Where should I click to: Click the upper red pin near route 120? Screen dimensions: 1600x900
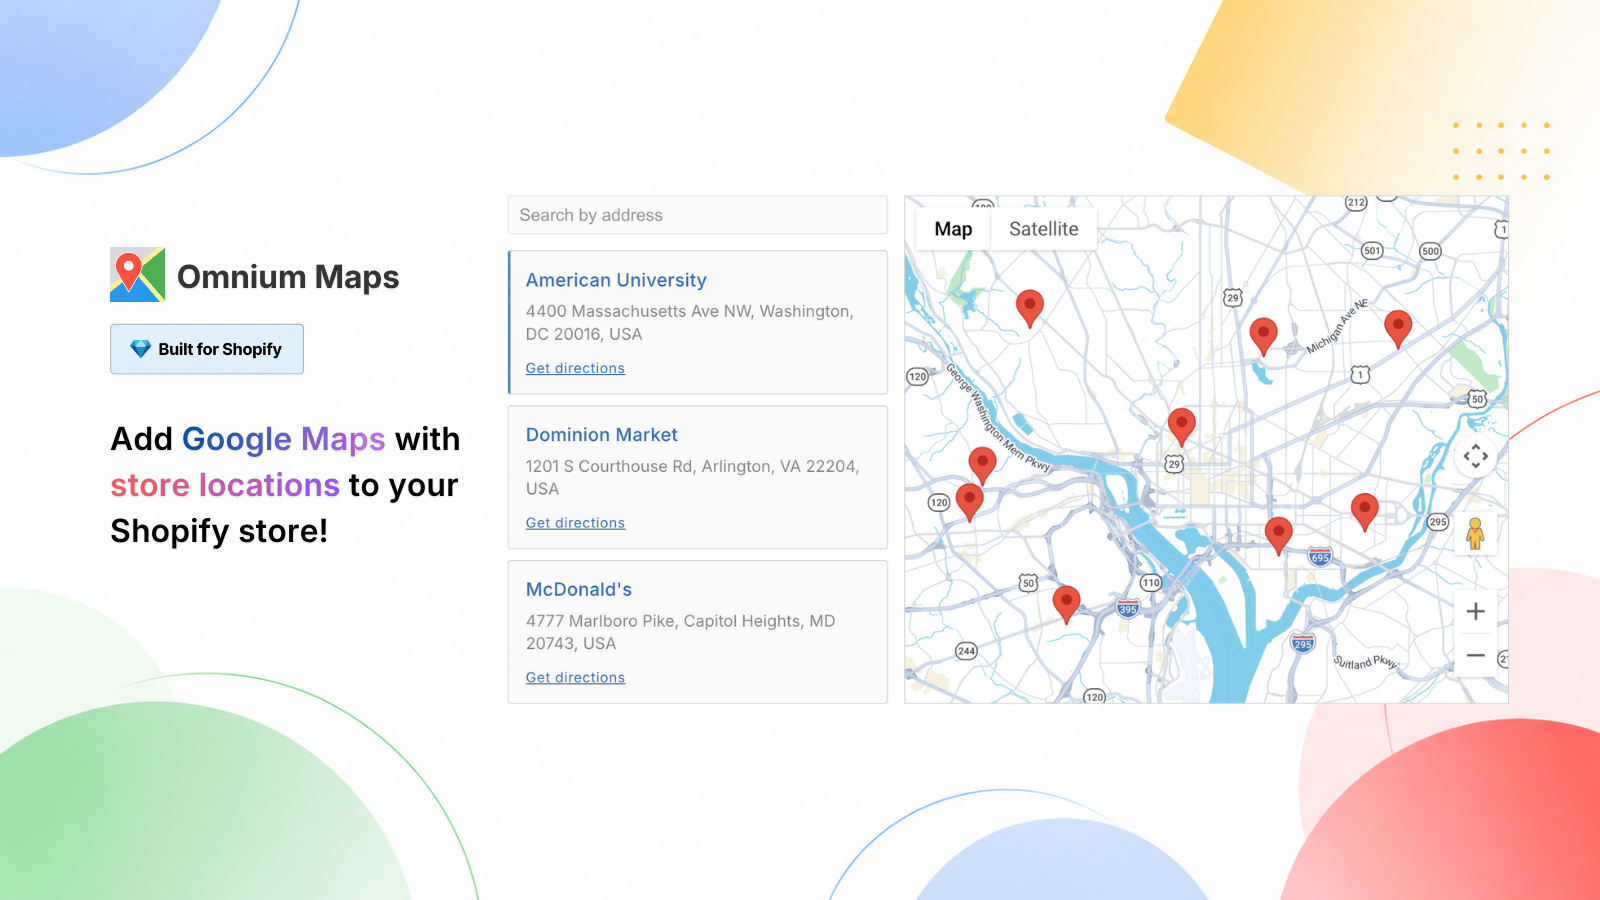coord(983,466)
